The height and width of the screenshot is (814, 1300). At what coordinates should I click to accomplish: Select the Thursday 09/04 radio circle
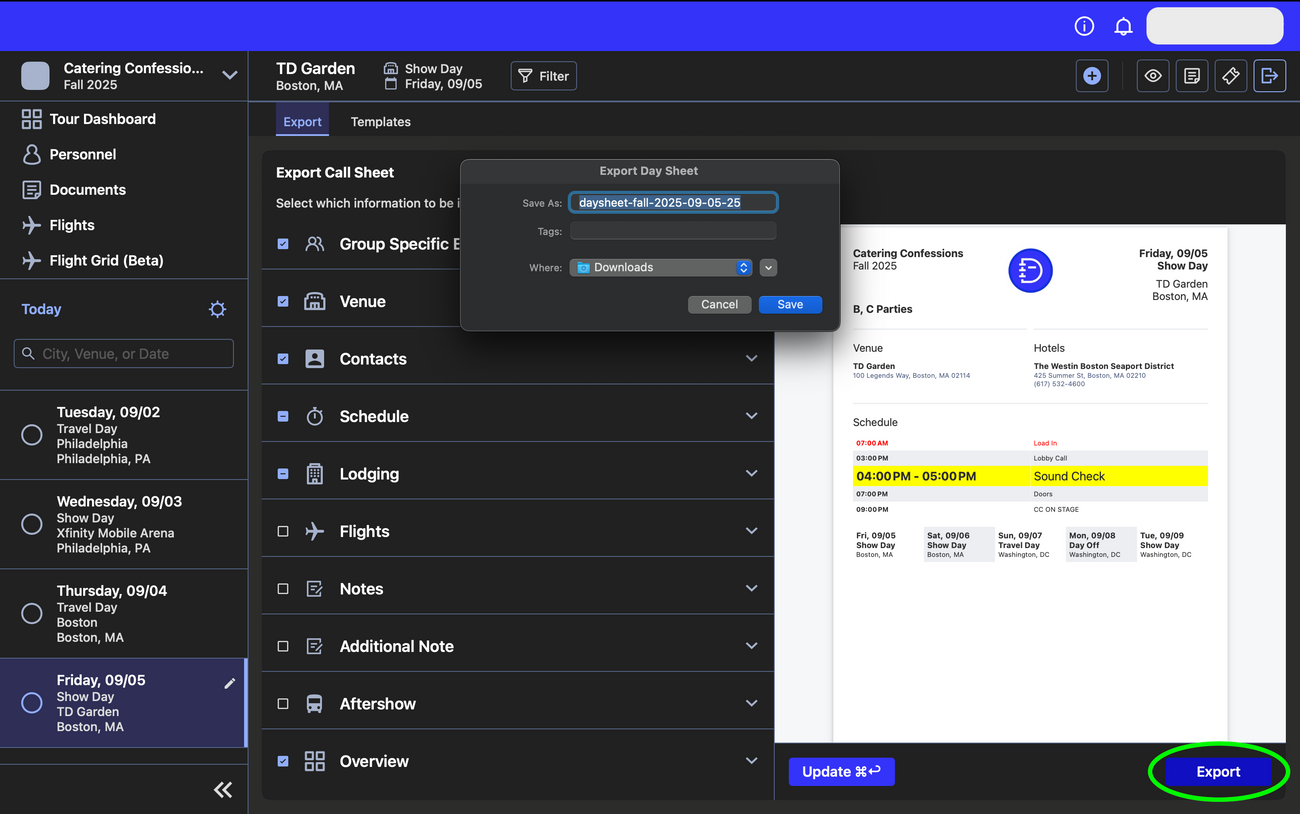pos(32,613)
